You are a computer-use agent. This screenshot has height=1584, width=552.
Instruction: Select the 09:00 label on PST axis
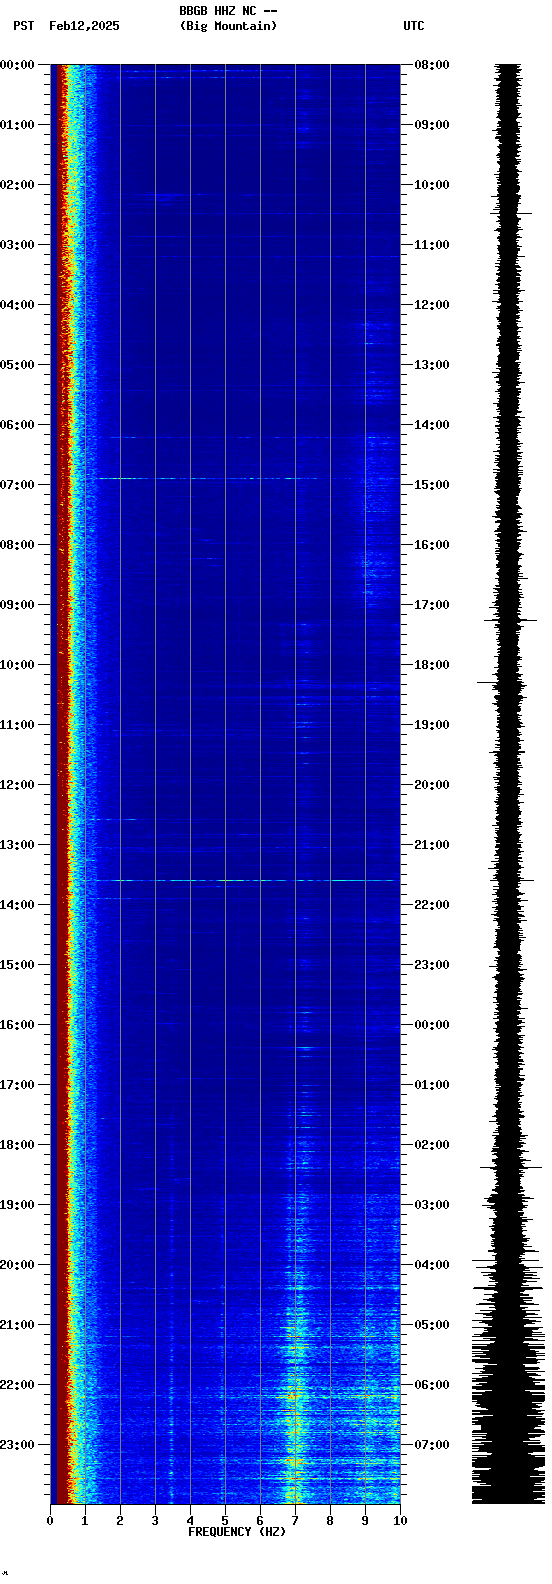(x=18, y=605)
